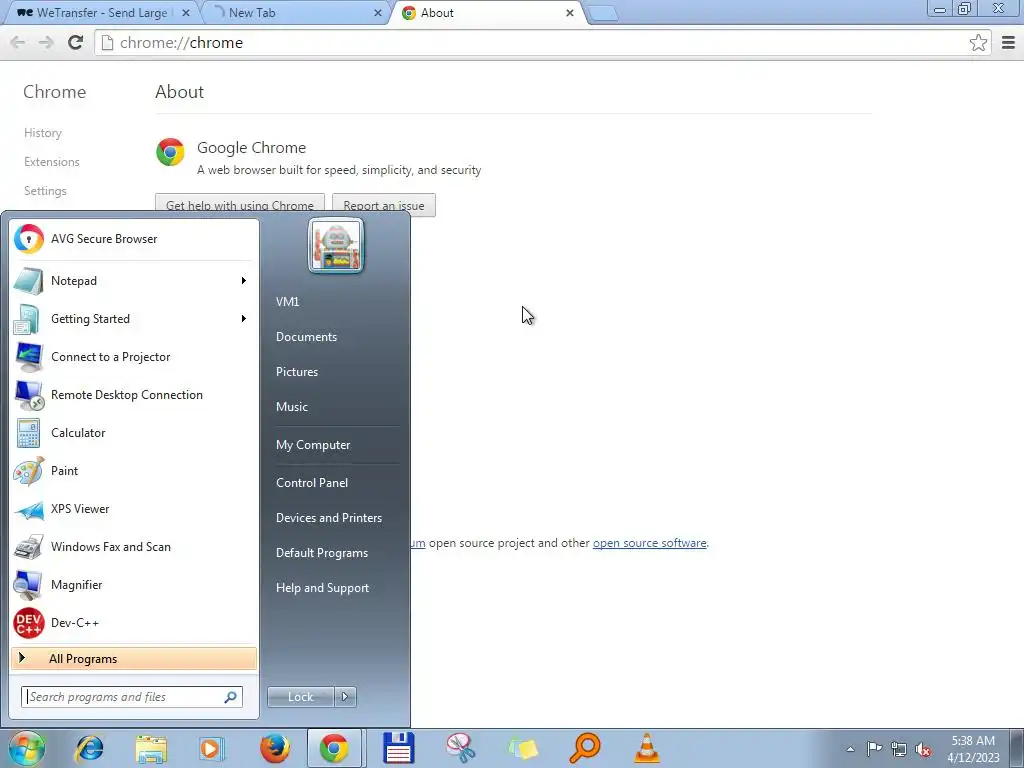The width and height of the screenshot is (1024, 768).
Task: Open XPS Viewer
Action: [x=134, y=509]
